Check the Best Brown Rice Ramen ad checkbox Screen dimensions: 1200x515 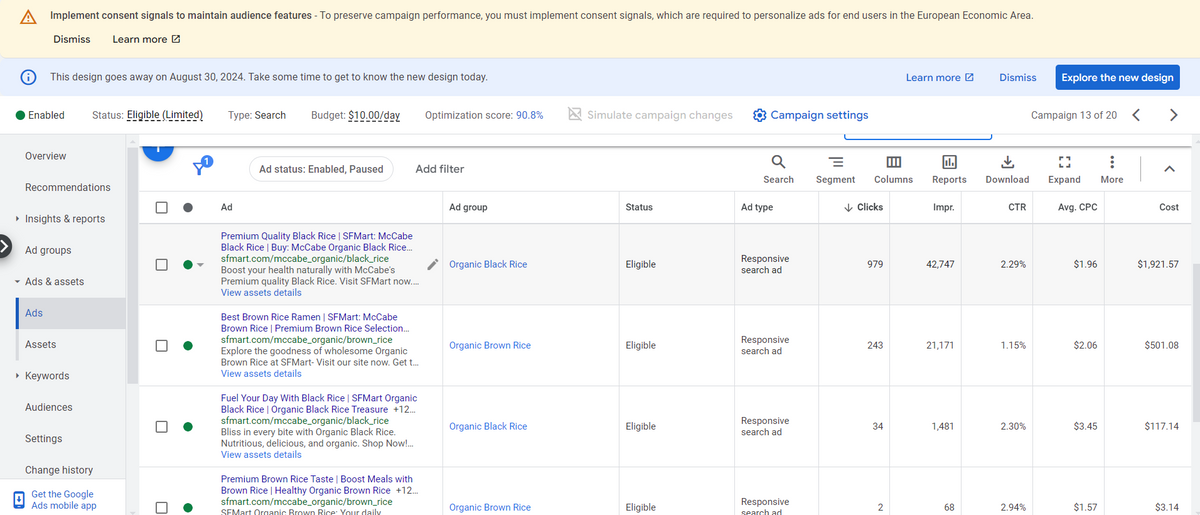(x=161, y=346)
